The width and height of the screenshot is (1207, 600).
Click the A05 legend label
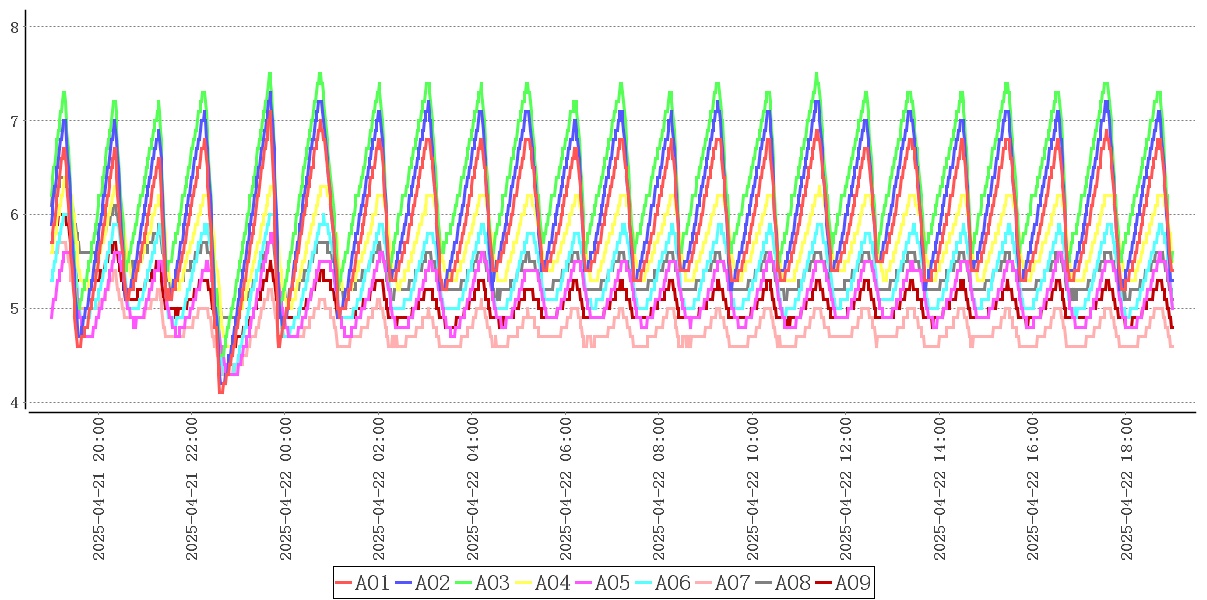602,583
